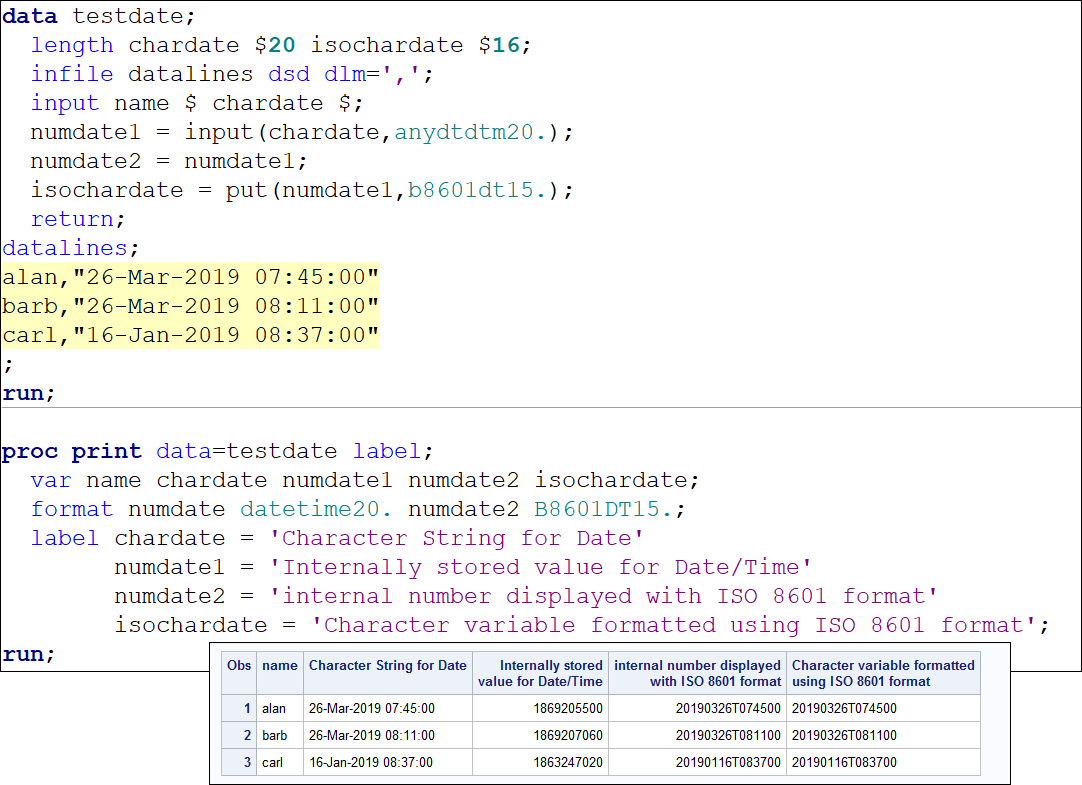Click the infile datalines dsd statement
Screen dimensions: 1082x785
pyautogui.click(x=232, y=74)
